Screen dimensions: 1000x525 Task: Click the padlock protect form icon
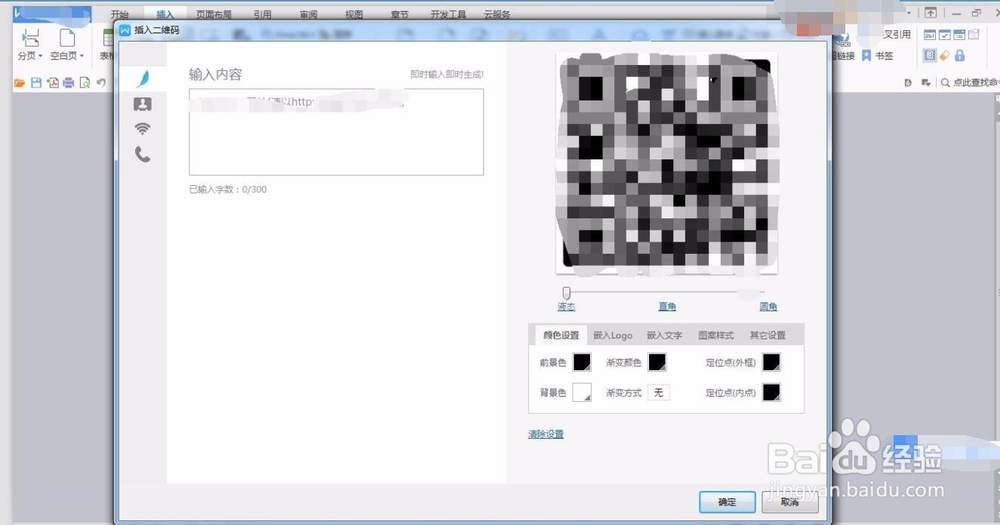coord(959,55)
